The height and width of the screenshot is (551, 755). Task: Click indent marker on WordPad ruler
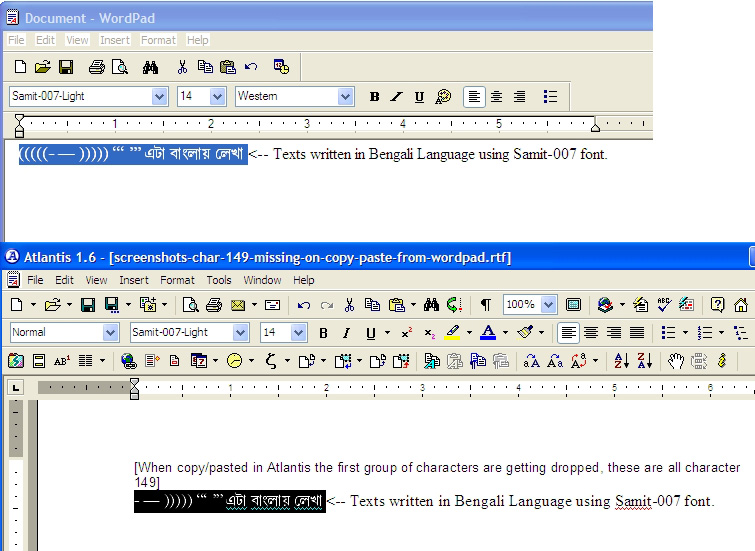(19, 126)
